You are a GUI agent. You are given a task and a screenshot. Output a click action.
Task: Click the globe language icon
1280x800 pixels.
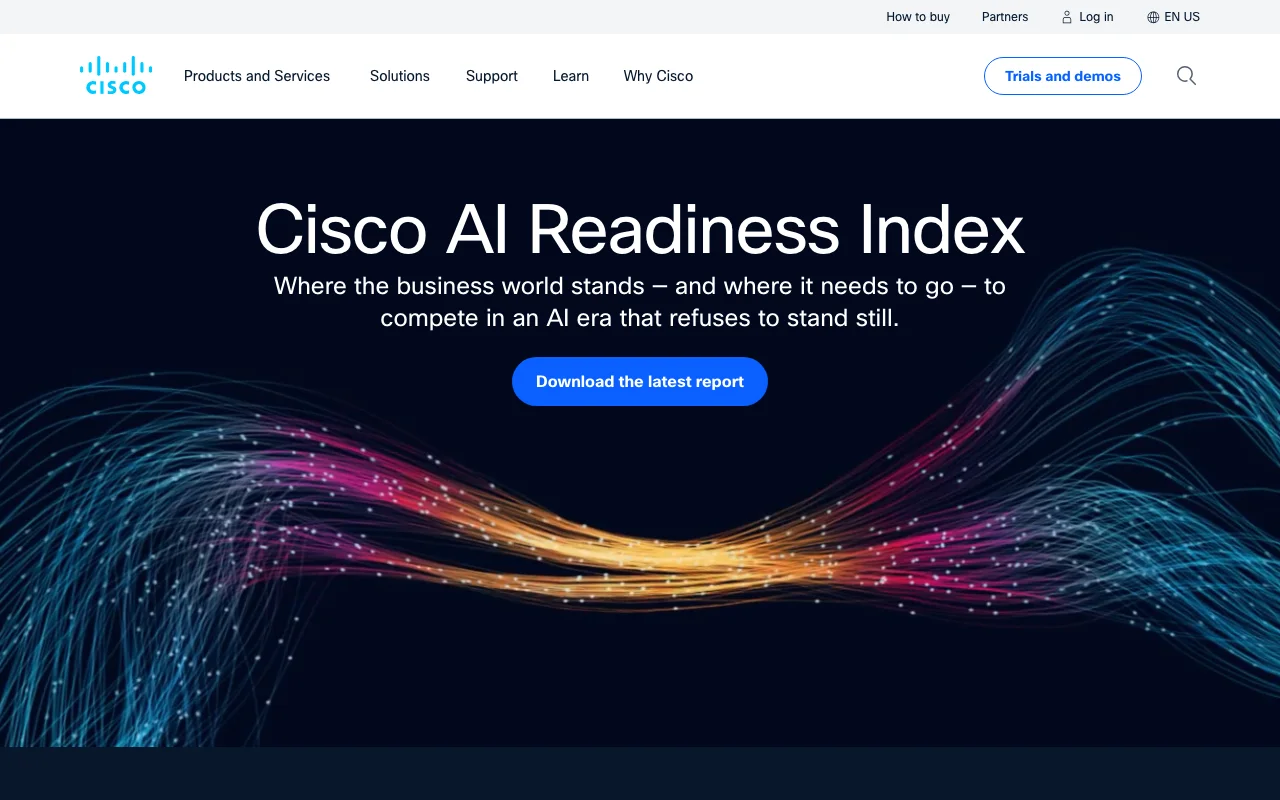point(1153,17)
